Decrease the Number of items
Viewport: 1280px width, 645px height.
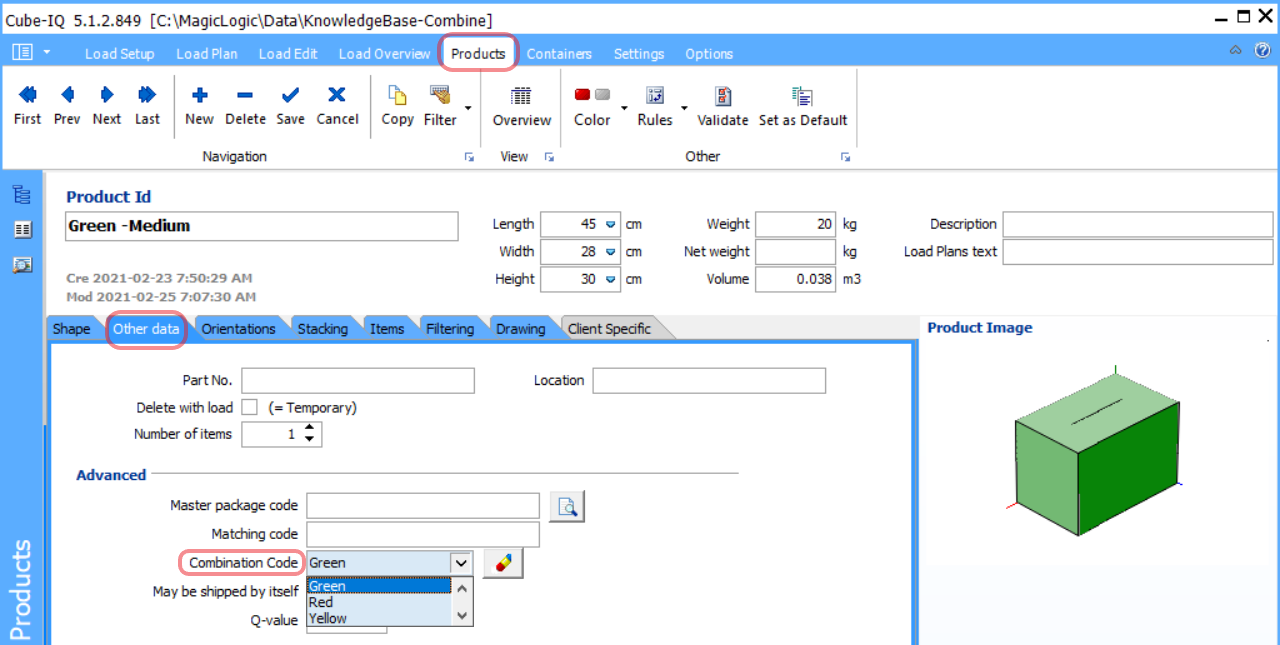(x=310, y=440)
